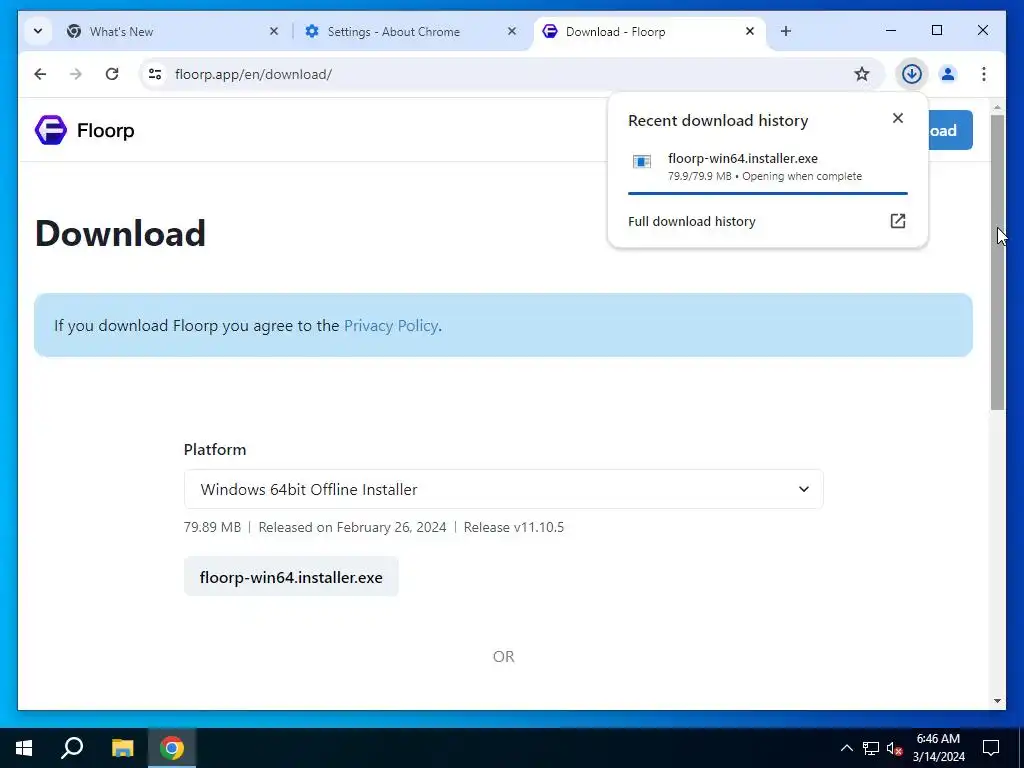Minimize the Chrome window
This screenshot has width=1024, height=768.
[891, 31]
